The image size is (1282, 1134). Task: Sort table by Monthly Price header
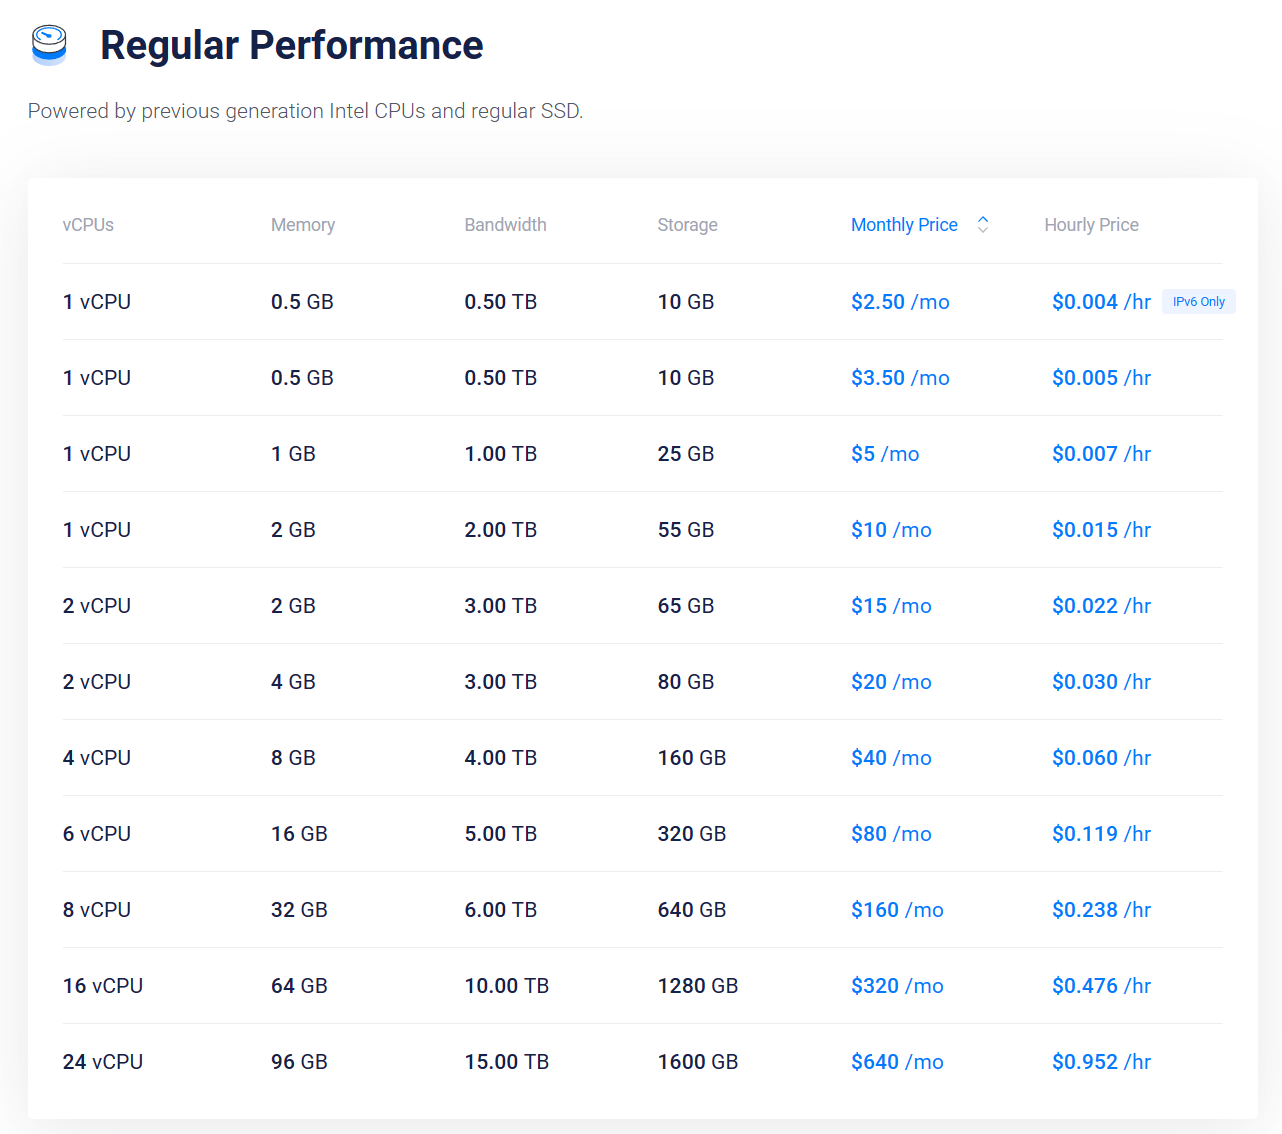click(x=904, y=225)
